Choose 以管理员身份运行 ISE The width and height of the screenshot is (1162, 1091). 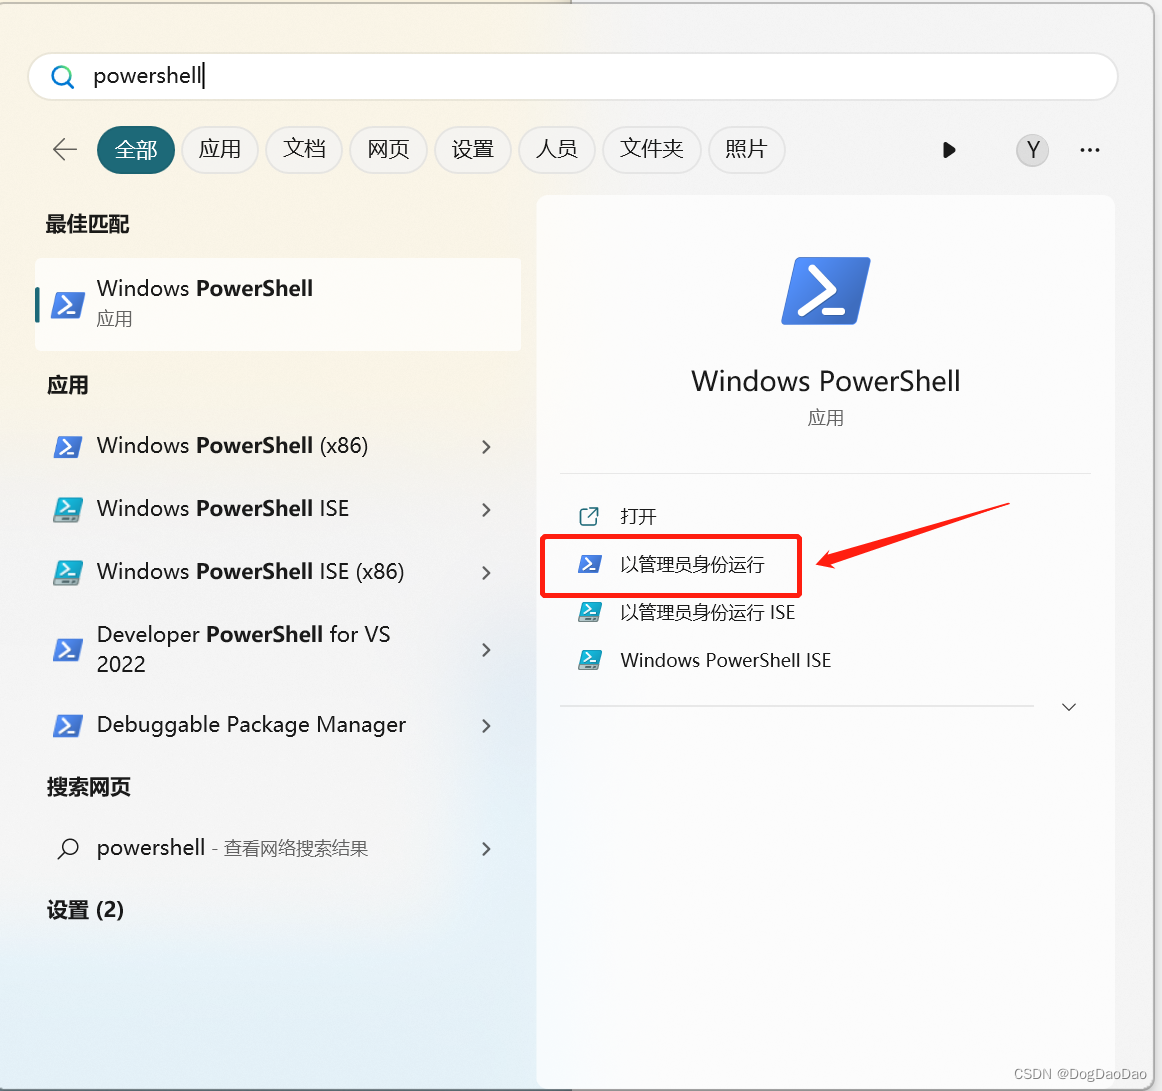[708, 612]
